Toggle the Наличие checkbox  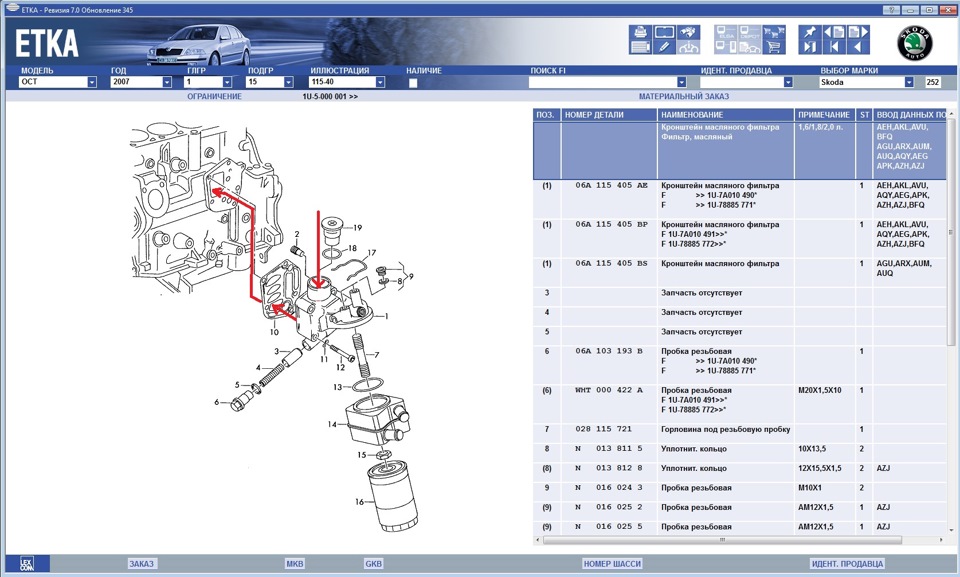(x=413, y=83)
